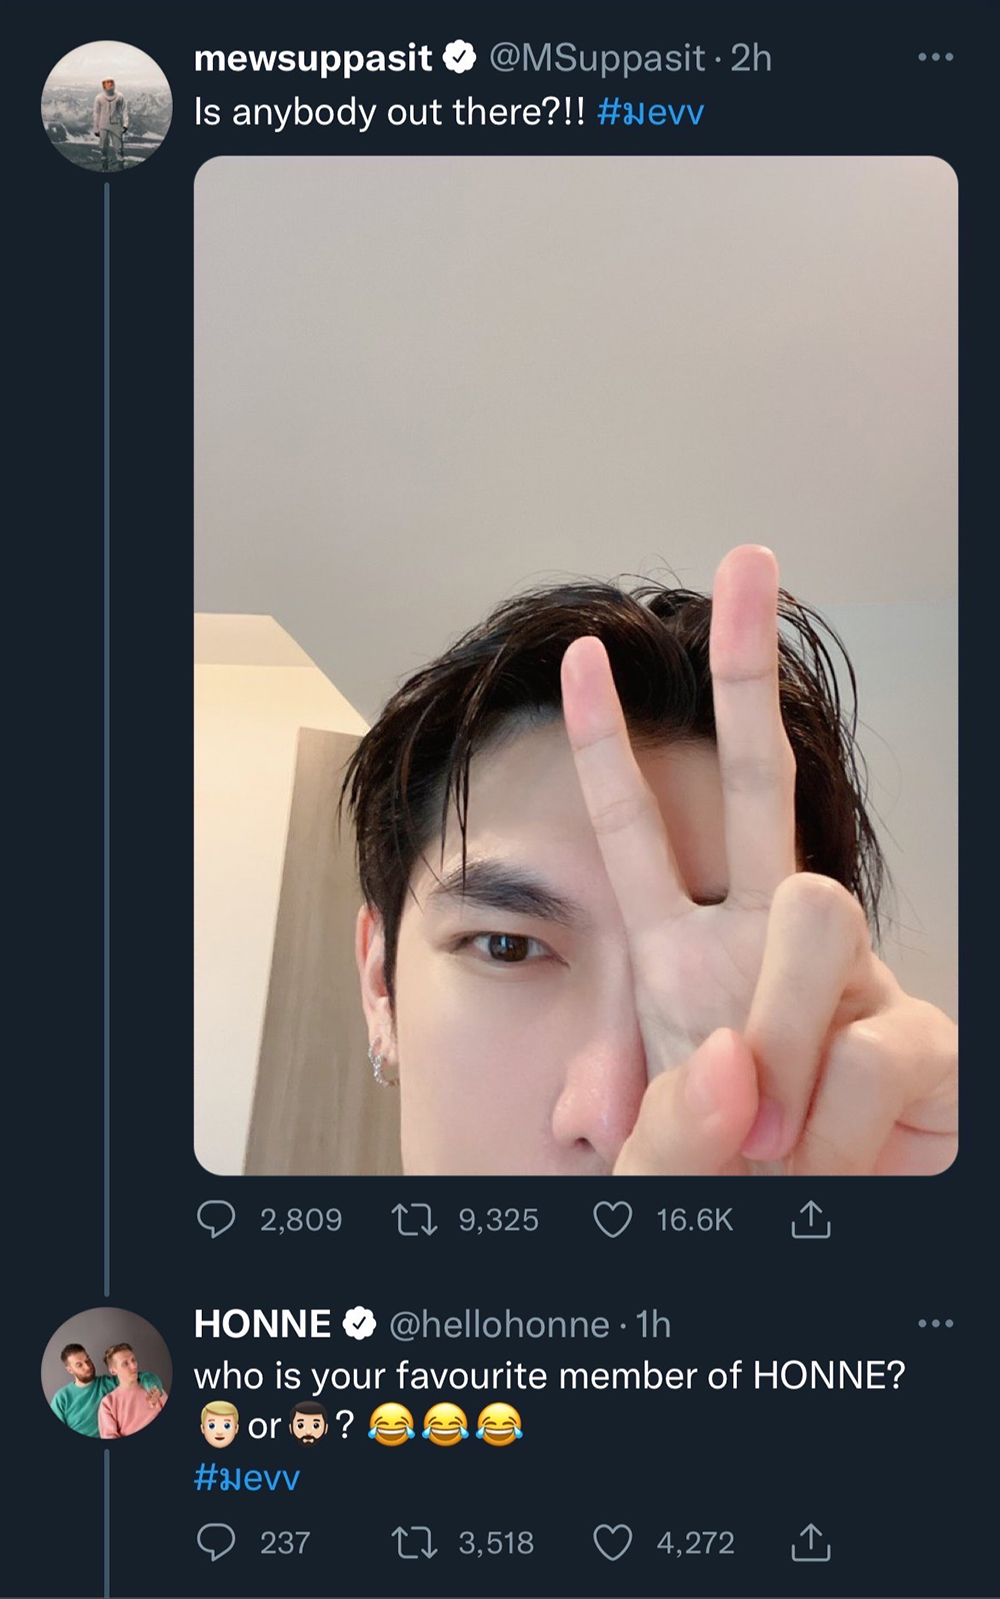Reply to HONNE's tweet

pyautogui.click(x=216, y=1542)
